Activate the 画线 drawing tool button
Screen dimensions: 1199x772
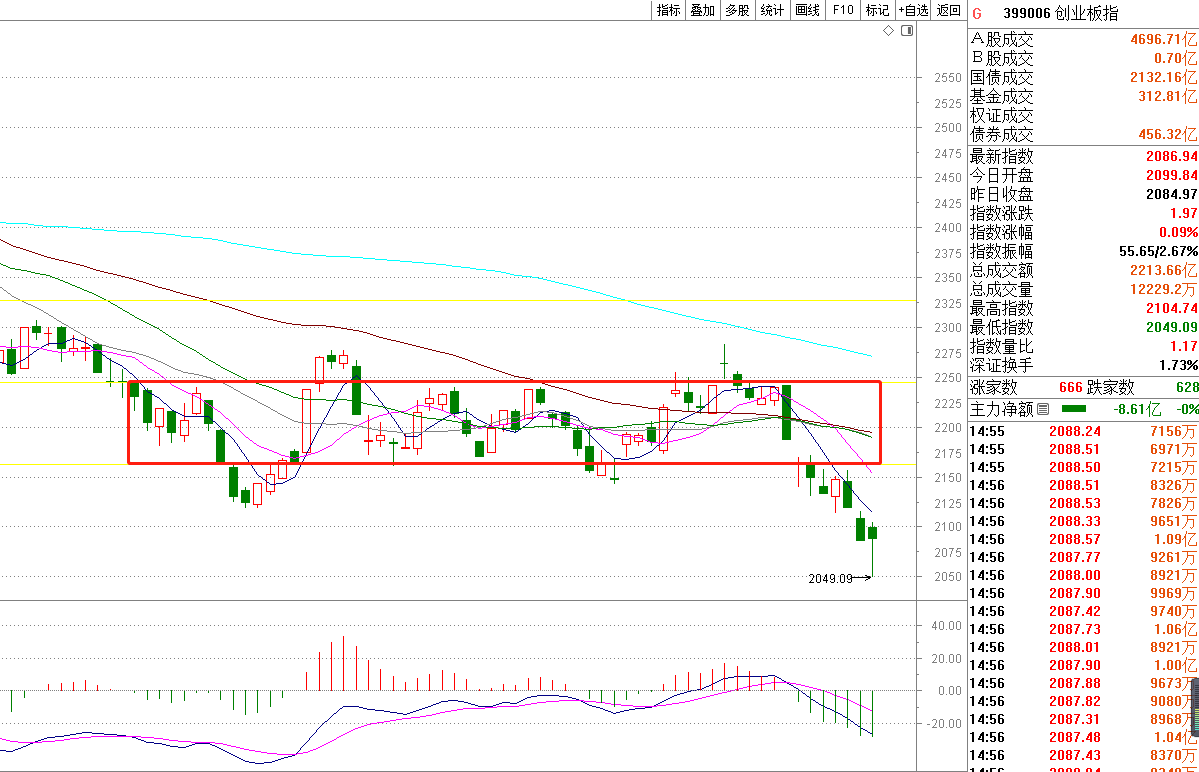coord(807,10)
